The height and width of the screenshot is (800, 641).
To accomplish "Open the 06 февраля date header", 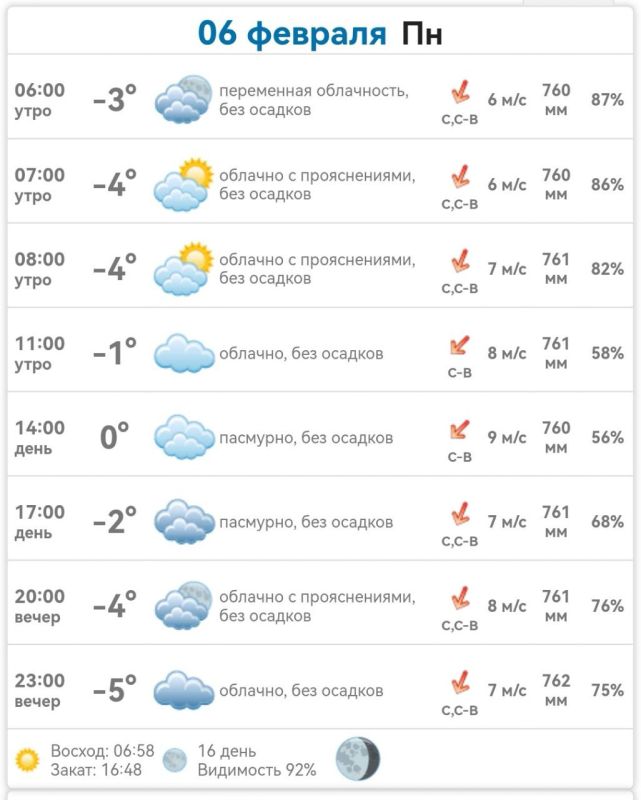I will [292, 33].
